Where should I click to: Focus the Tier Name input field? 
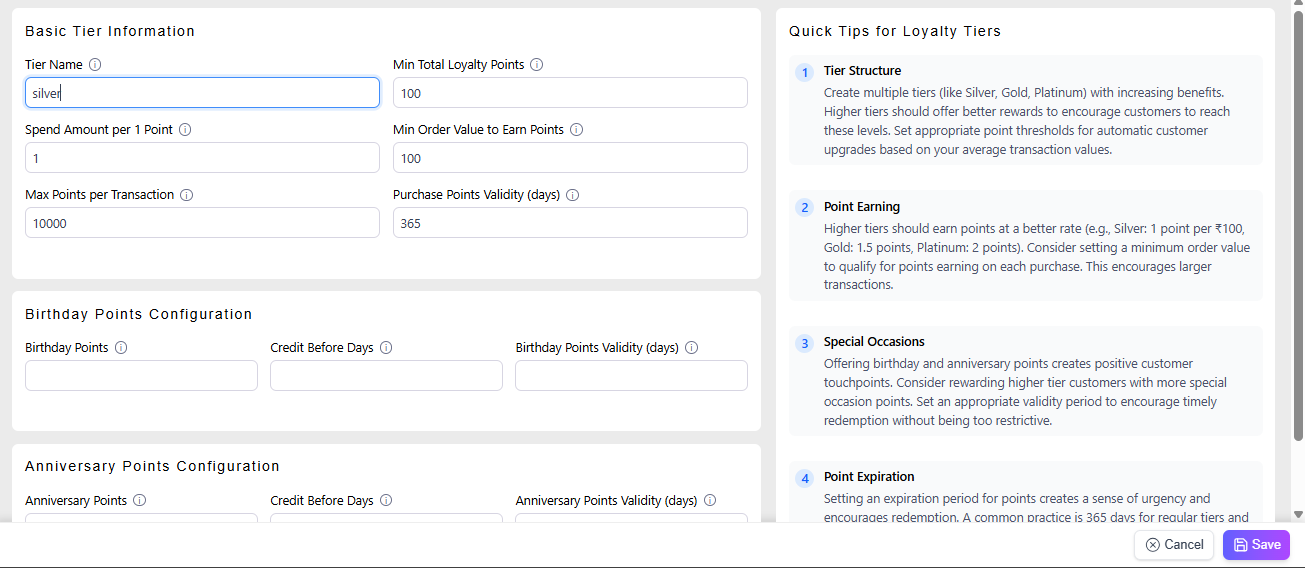coord(202,93)
